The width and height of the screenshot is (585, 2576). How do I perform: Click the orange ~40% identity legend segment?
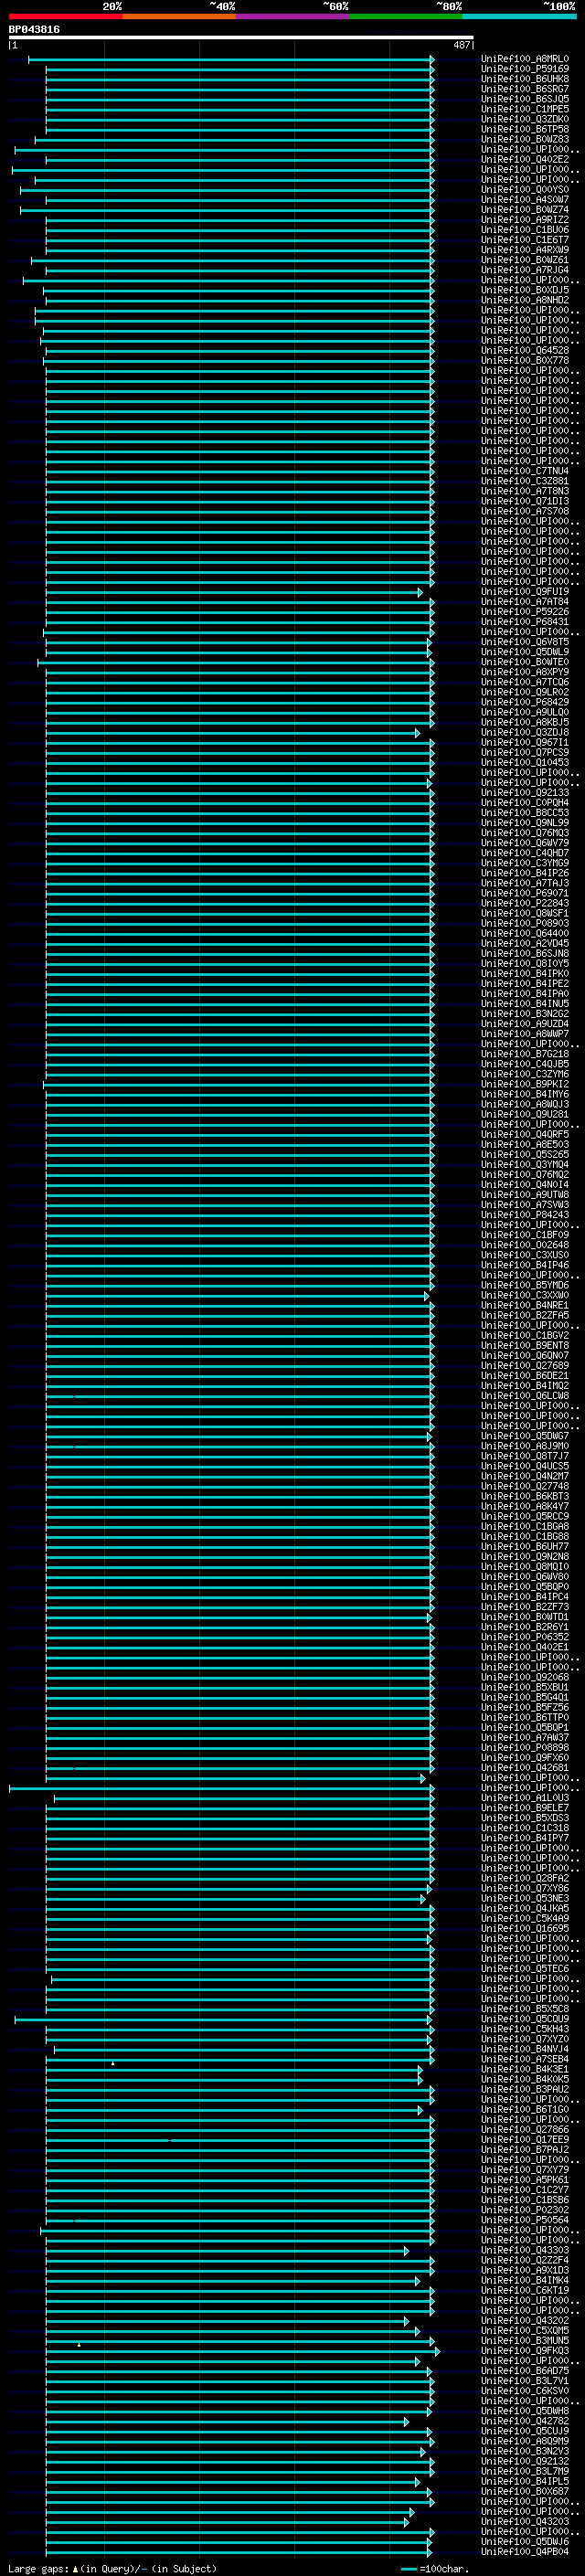pyautogui.click(x=179, y=16)
